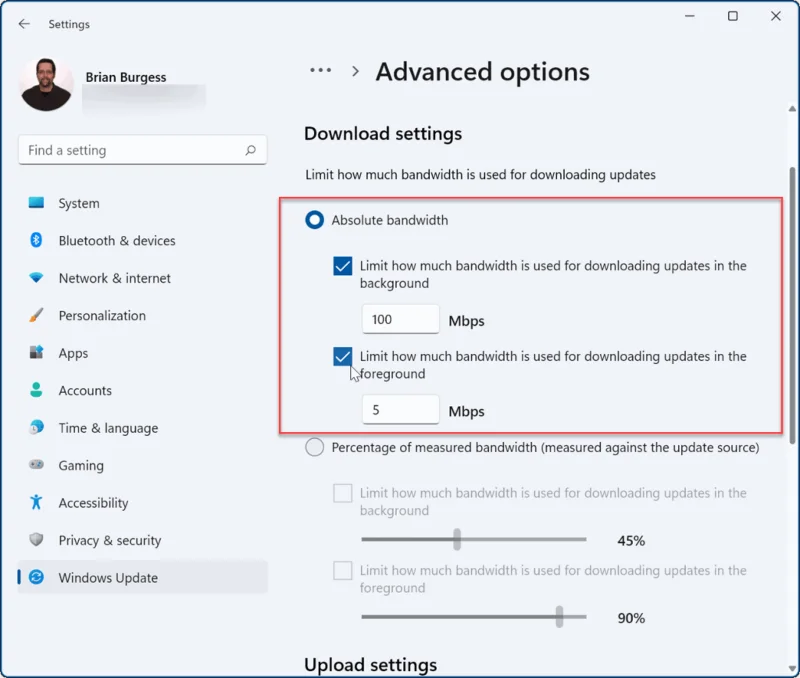Click the Accessibility figure icon
Image resolution: width=800 pixels, height=678 pixels.
36,502
